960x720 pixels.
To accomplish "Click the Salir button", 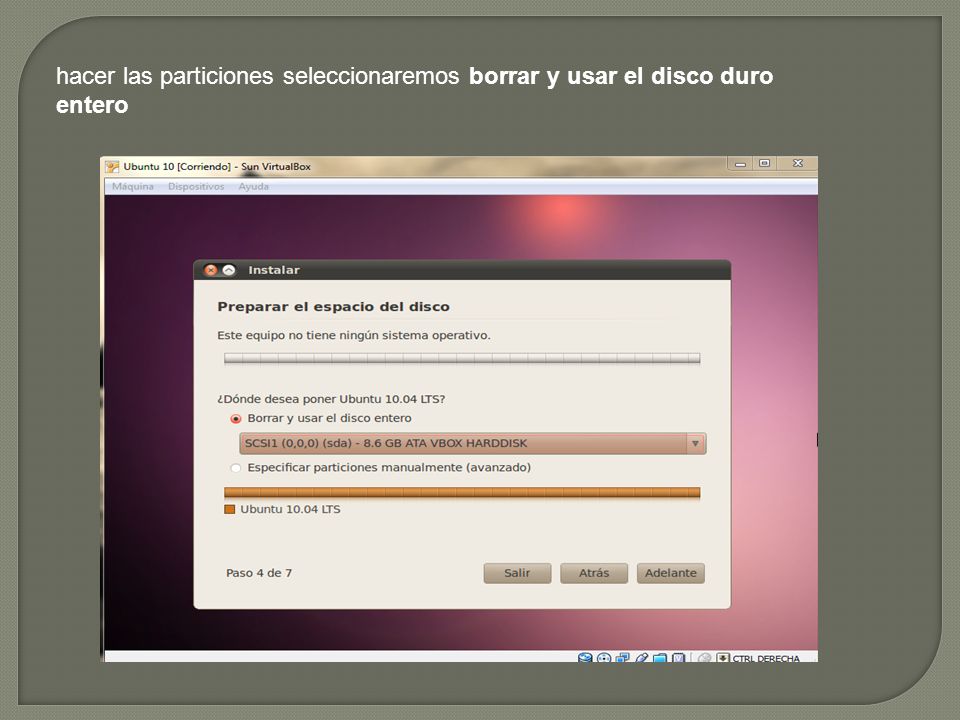I will 517,573.
